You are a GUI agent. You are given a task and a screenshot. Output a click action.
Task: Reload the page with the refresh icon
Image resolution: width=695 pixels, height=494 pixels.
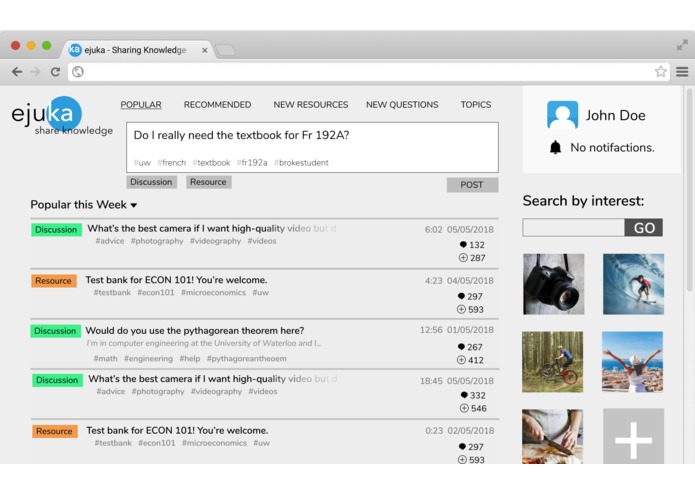click(55, 72)
